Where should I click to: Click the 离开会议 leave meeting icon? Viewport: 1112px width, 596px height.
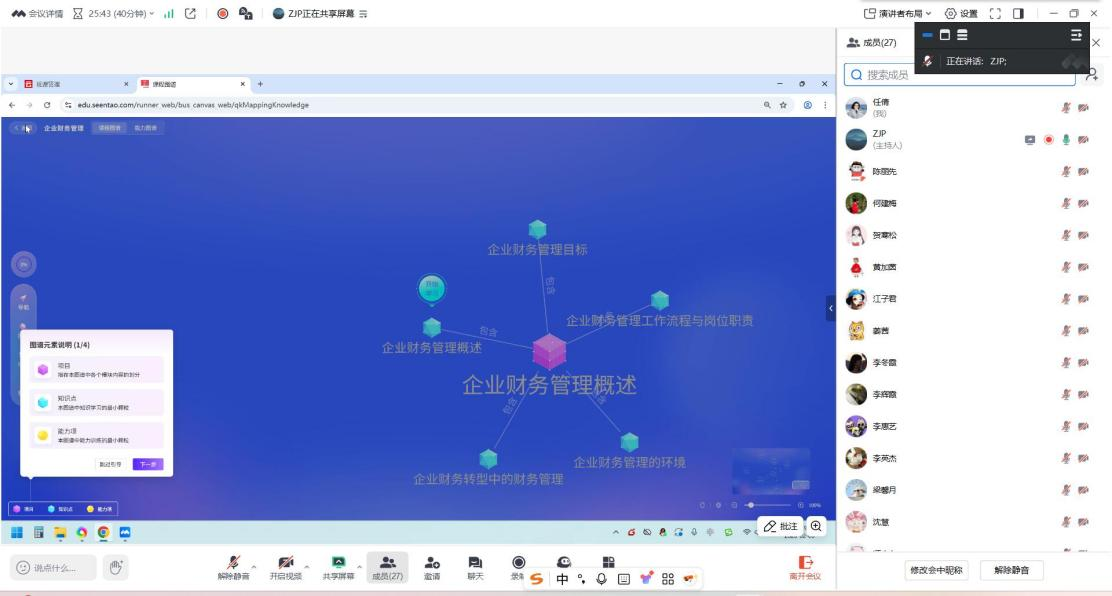[x=804, y=567]
